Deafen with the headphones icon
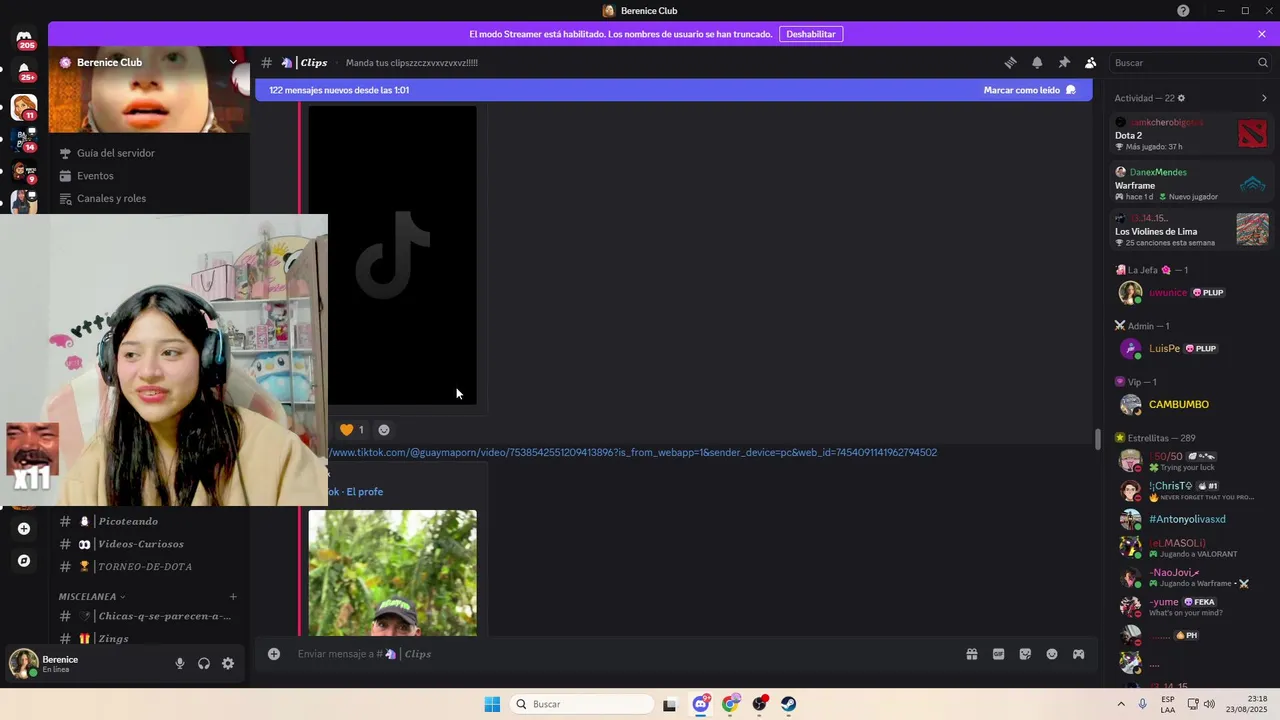 [204, 663]
